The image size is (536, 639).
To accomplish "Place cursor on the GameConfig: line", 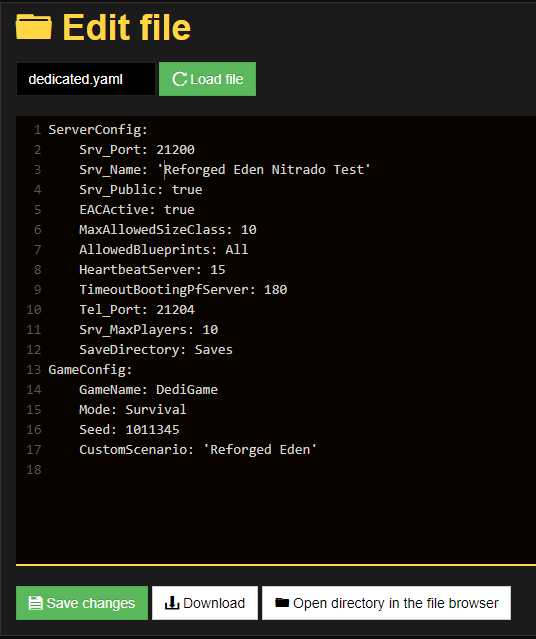I will tap(90, 369).
